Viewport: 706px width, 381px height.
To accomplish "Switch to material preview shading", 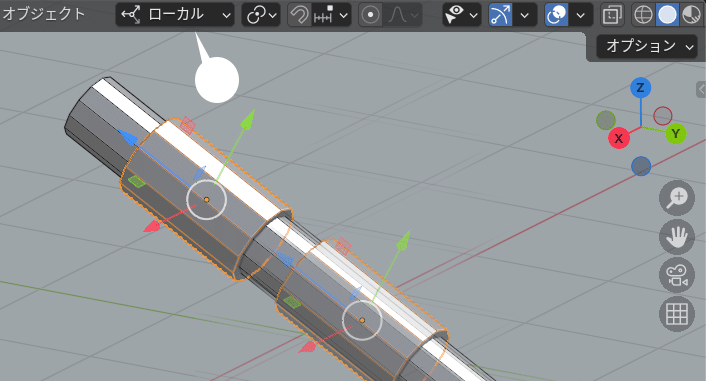I will 691,15.
